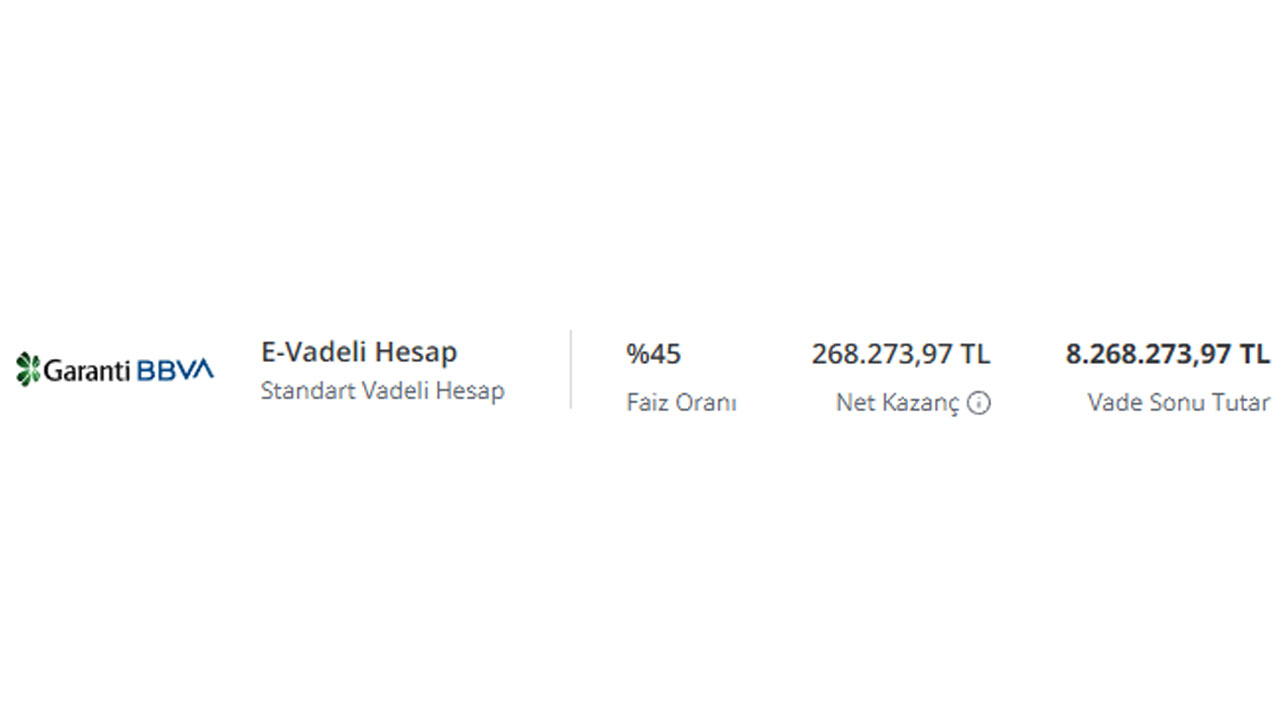Open the E-Vadeli Hesap product title
Image resolution: width=1280 pixels, height=720 pixels.
point(359,352)
